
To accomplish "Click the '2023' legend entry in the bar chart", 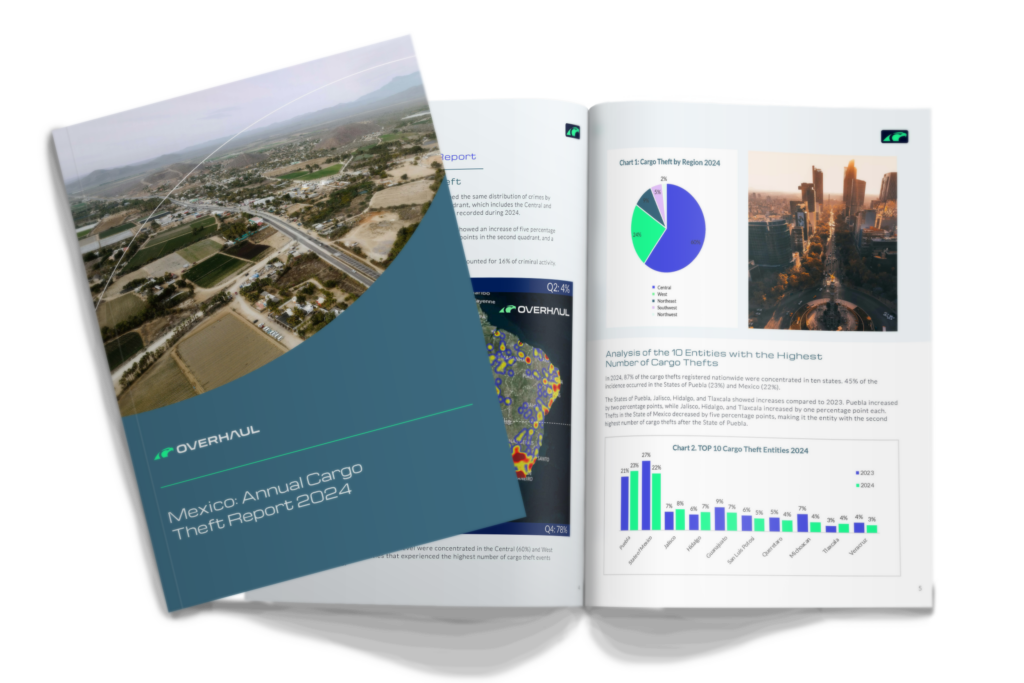I will pos(865,473).
